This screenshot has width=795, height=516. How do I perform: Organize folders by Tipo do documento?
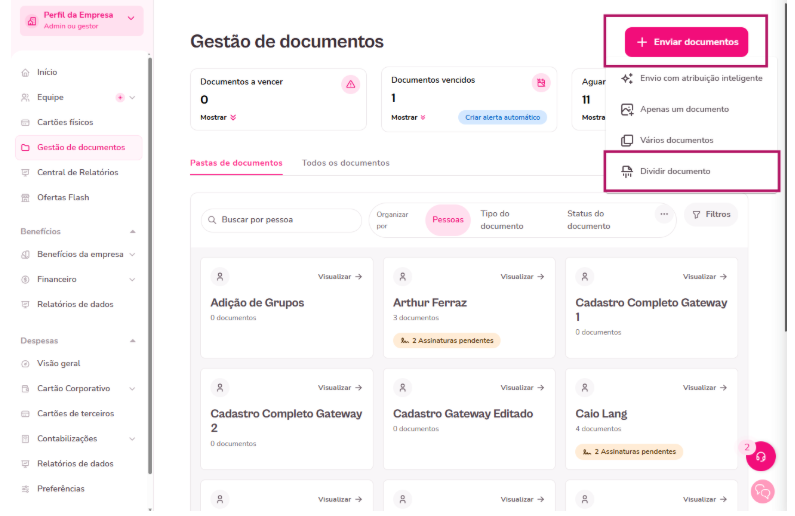502,220
